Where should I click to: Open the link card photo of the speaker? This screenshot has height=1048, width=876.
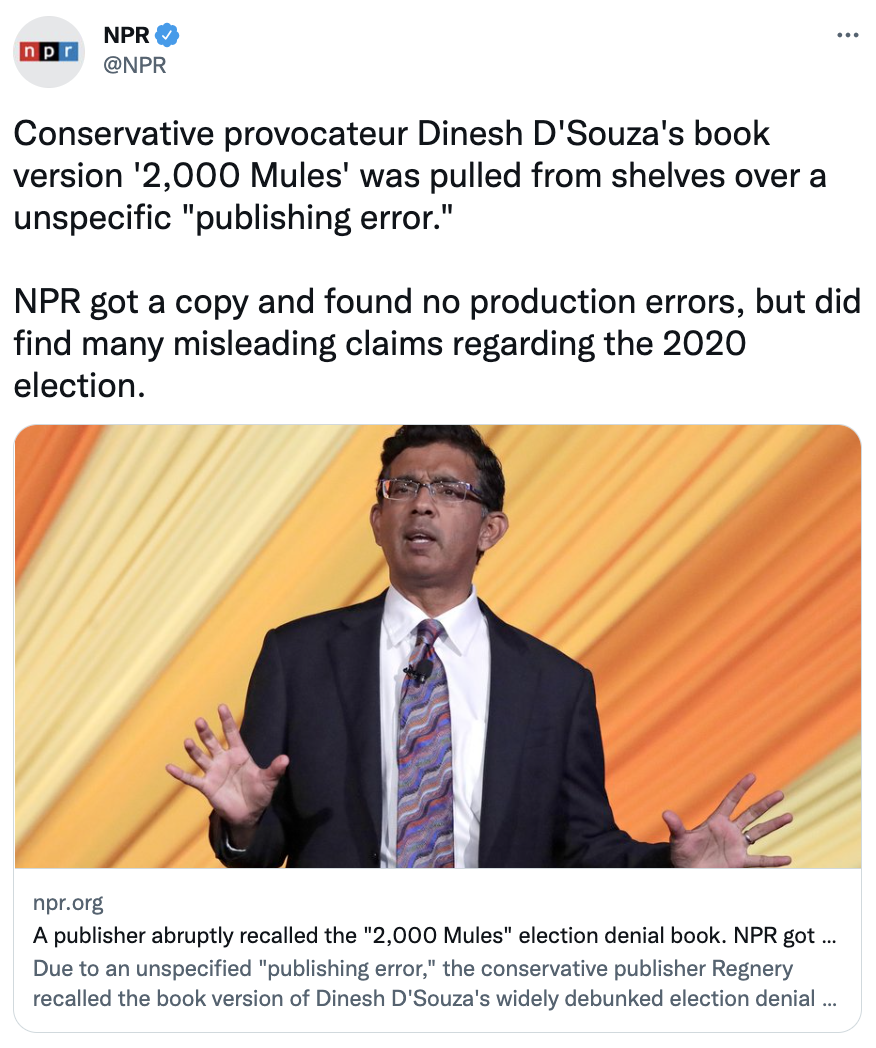coord(438,646)
